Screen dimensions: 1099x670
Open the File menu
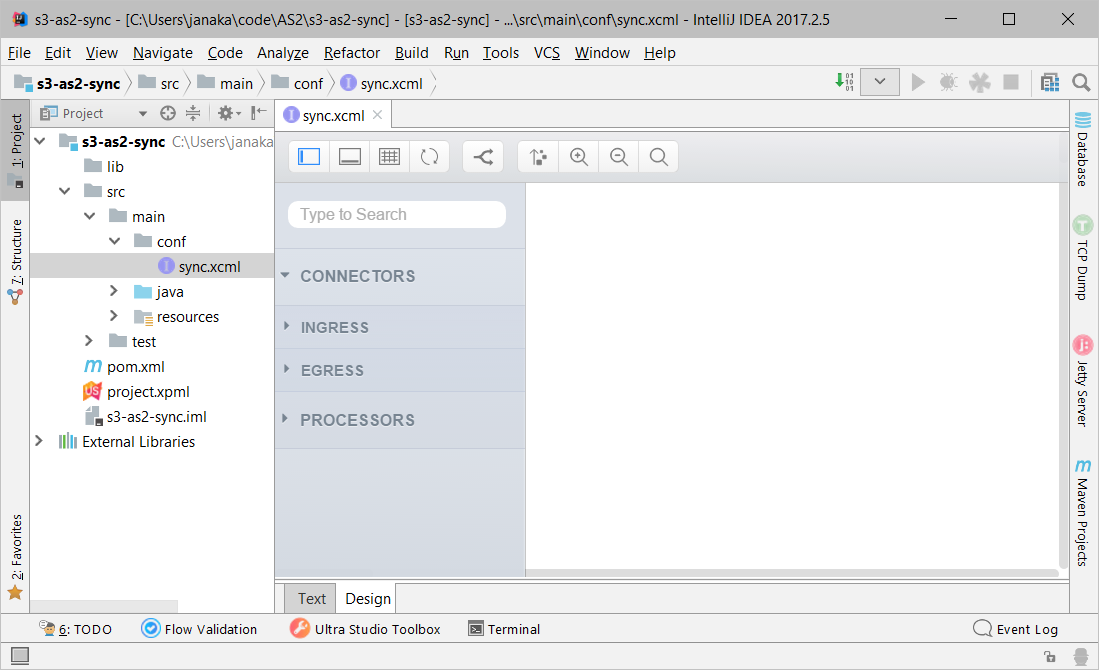click(19, 53)
